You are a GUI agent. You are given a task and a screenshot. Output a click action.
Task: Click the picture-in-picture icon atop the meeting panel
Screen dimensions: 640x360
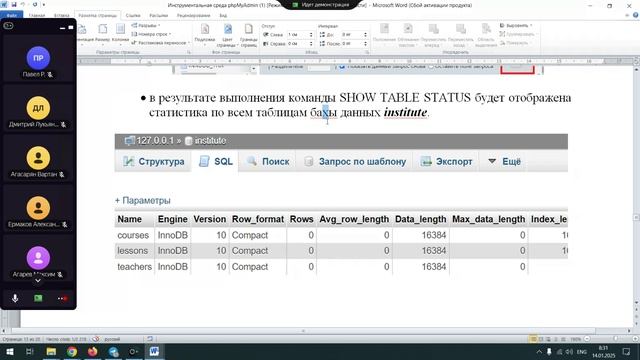coord(8,26)
